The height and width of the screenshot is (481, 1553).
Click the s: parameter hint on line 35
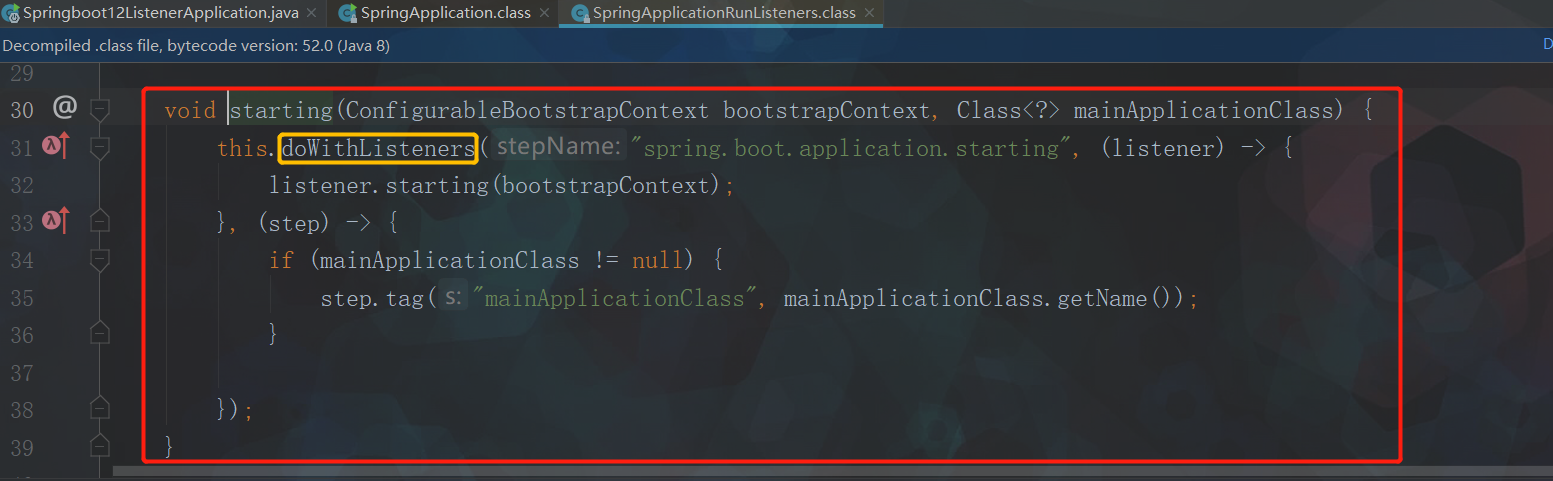pyautogui.click(x=453, y=298)
